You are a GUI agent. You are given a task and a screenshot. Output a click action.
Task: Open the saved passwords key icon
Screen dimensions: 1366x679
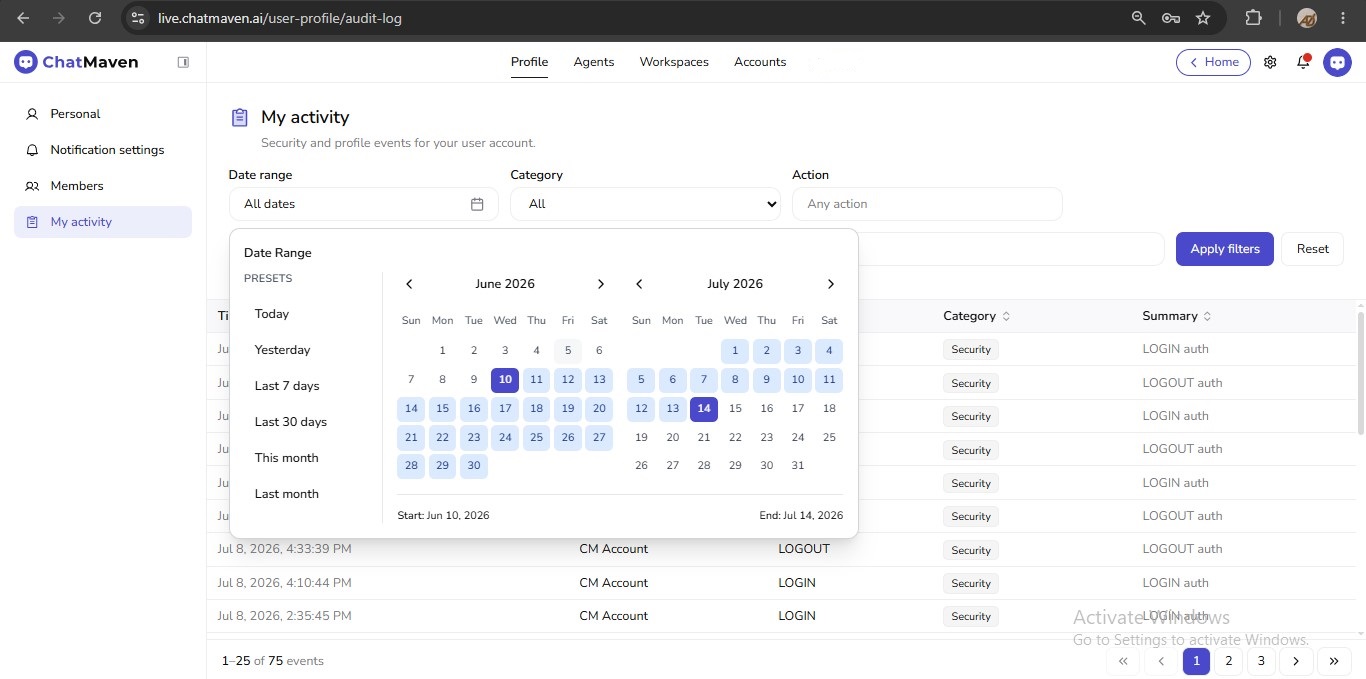point(1171,18)
